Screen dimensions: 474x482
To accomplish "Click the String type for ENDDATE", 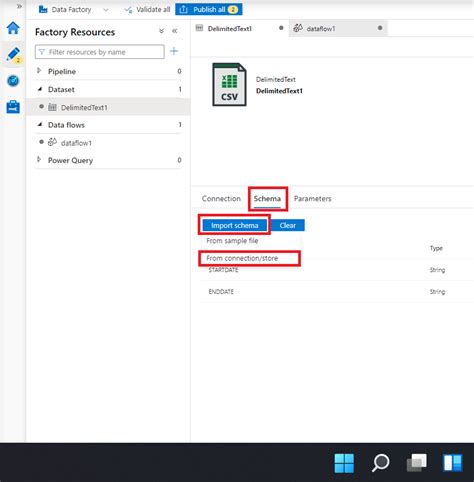I will [437, 292].
